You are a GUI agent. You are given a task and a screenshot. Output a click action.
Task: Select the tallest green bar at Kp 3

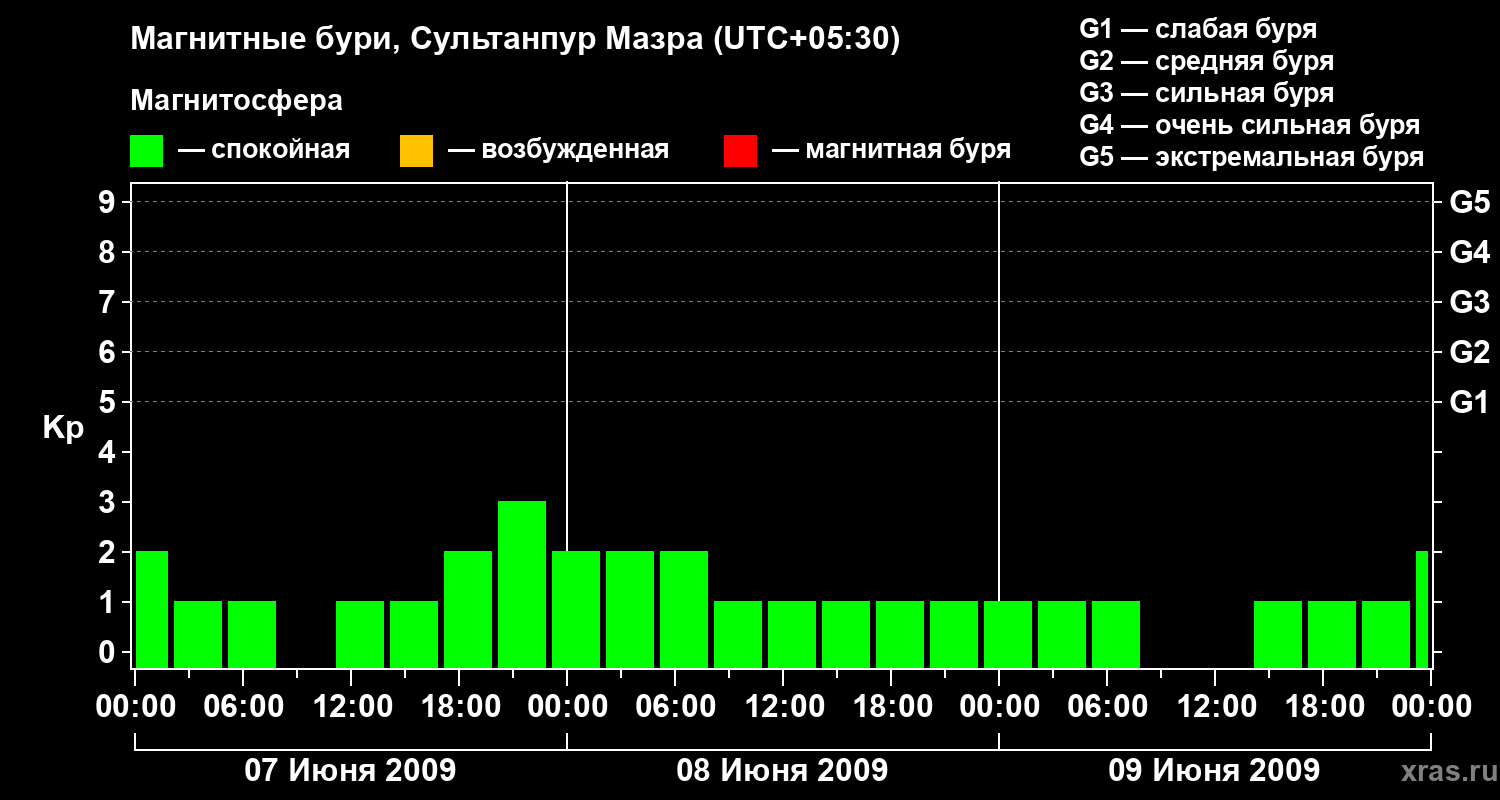pyautogui.click(x=522, y=584)
